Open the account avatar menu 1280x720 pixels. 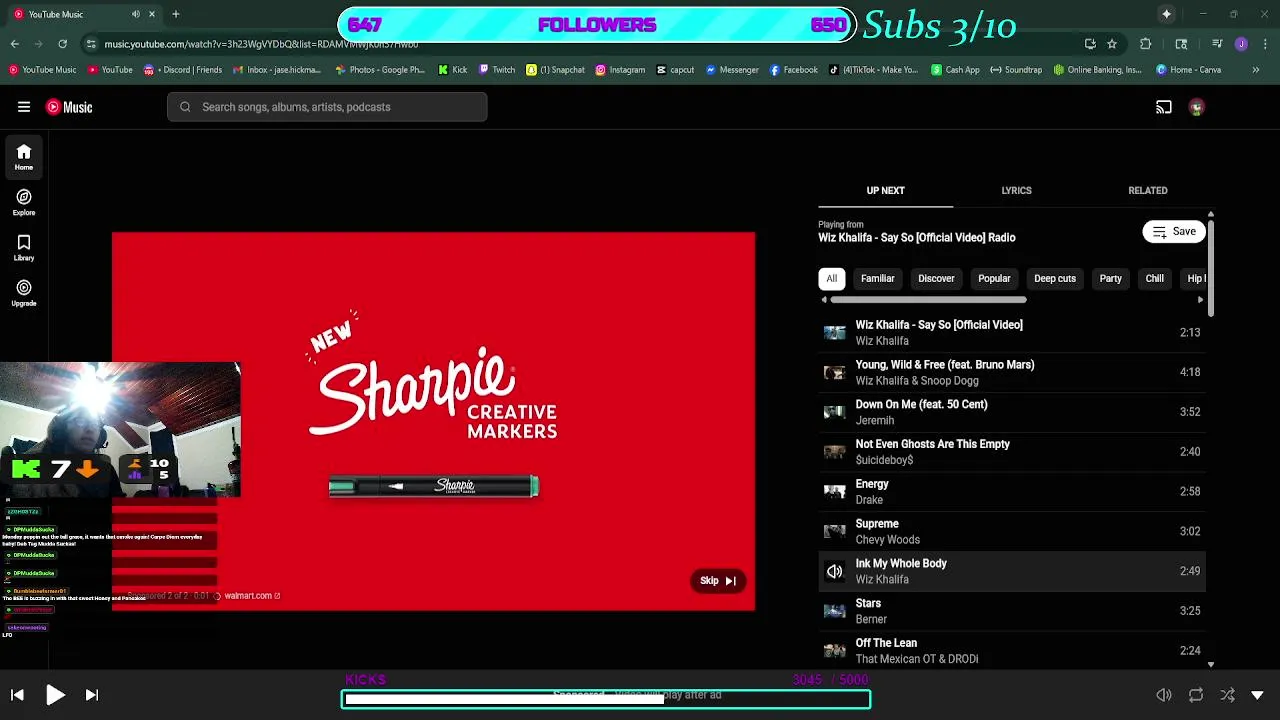[1197, 107]
